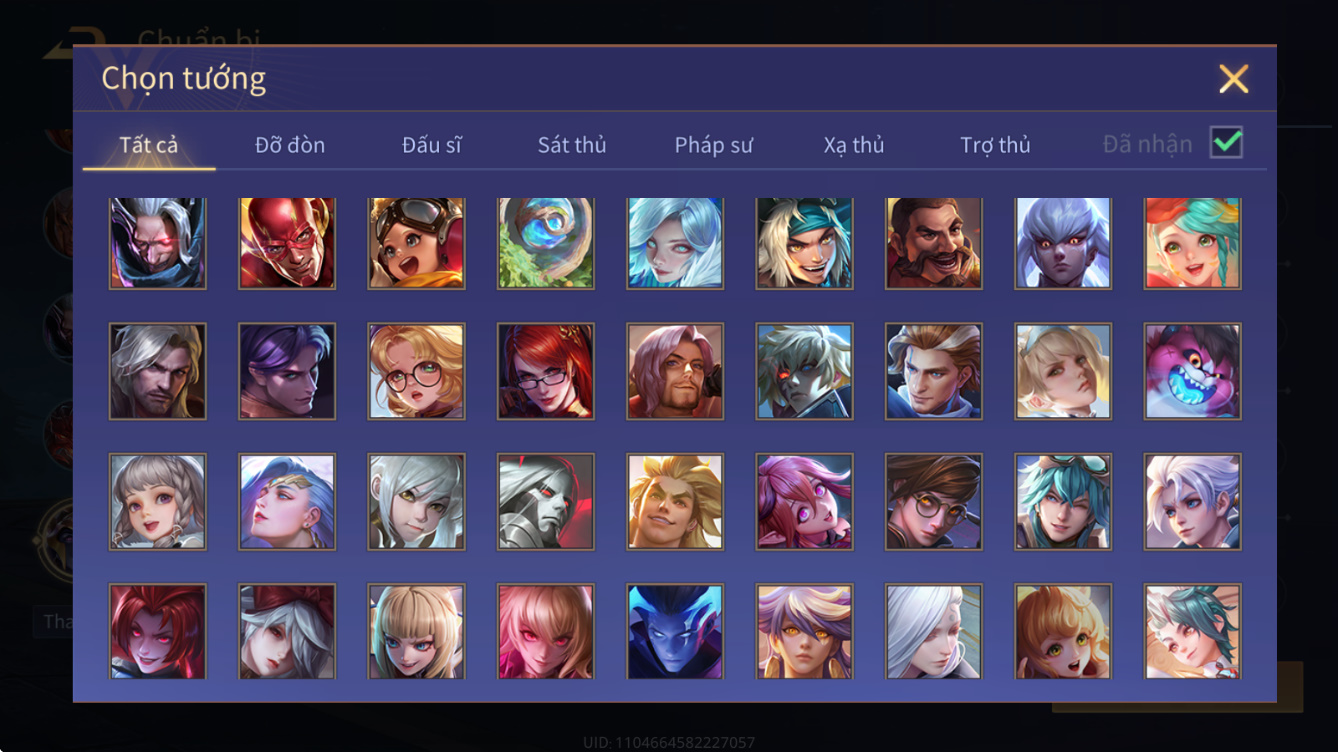Close the Chọn tướng dialog
The height and width of the screenshot is (752, 1338).
click(x=1234, y=79)
